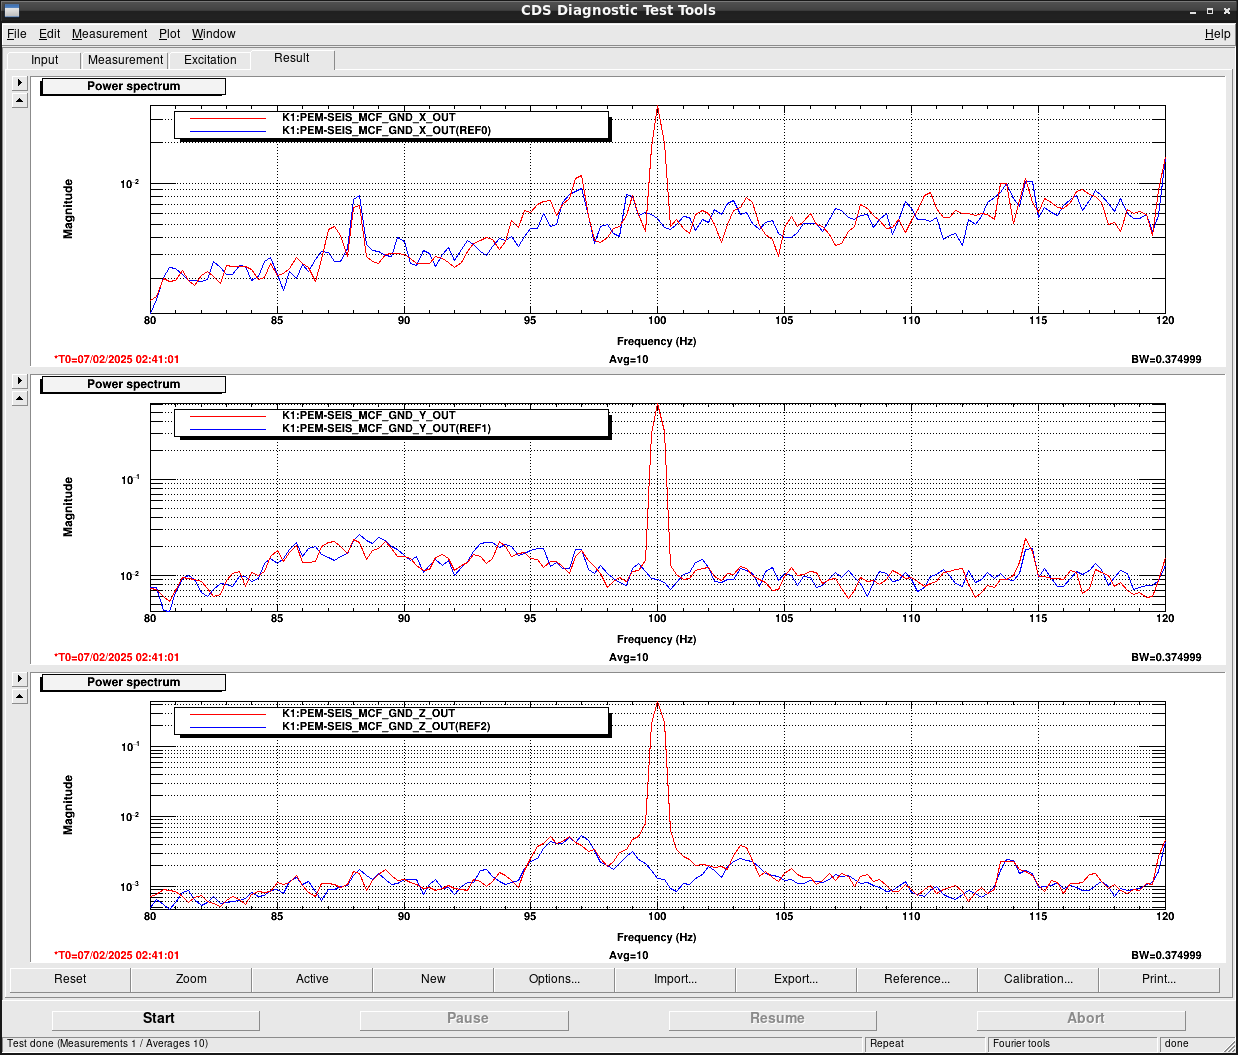Viewport: 1238px width, 1055px height.
Task: Click legend entry K1:PEM-SEIS_MCF_GND_Y_OUT
Action: coord(368,415)
